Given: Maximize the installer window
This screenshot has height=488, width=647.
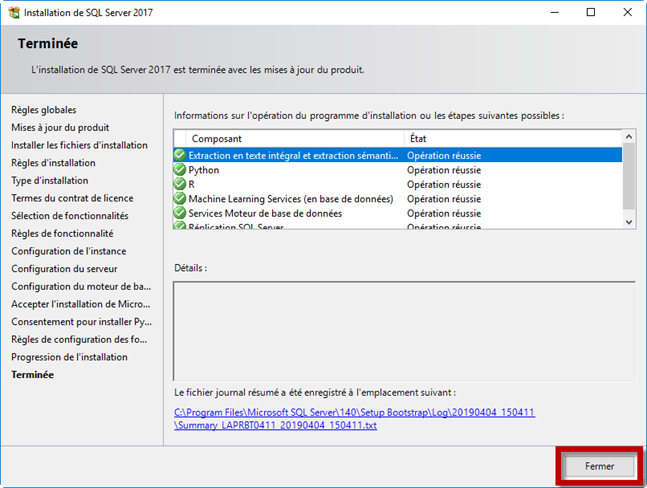Looking at the screenshot, I should [x=591, y=12].
